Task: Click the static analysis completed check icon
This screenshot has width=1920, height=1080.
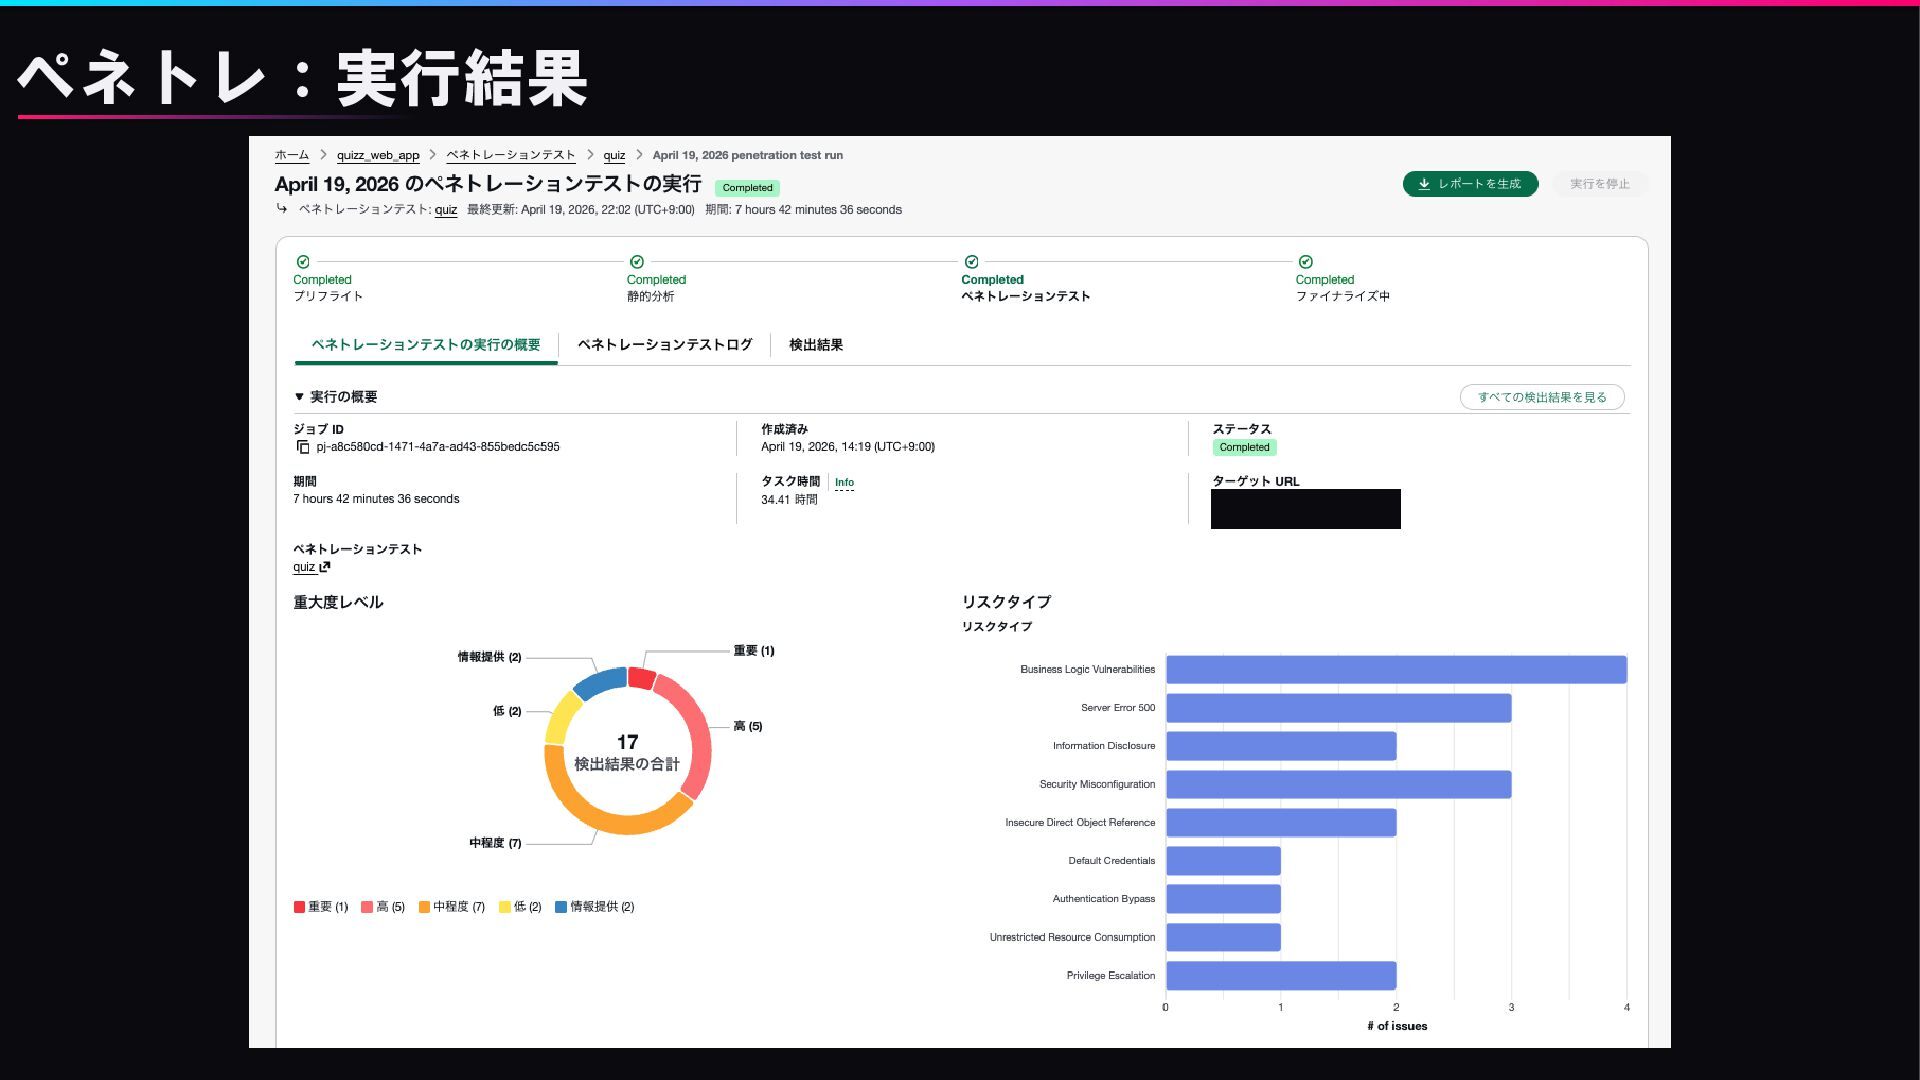Action: (x=637, y=262)
